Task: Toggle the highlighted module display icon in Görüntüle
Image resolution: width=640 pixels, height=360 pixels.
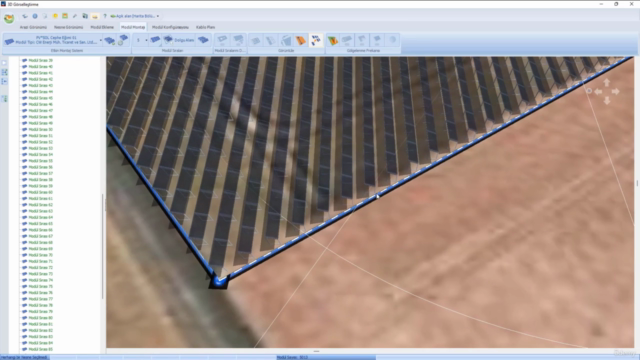Action: (316, 40)
